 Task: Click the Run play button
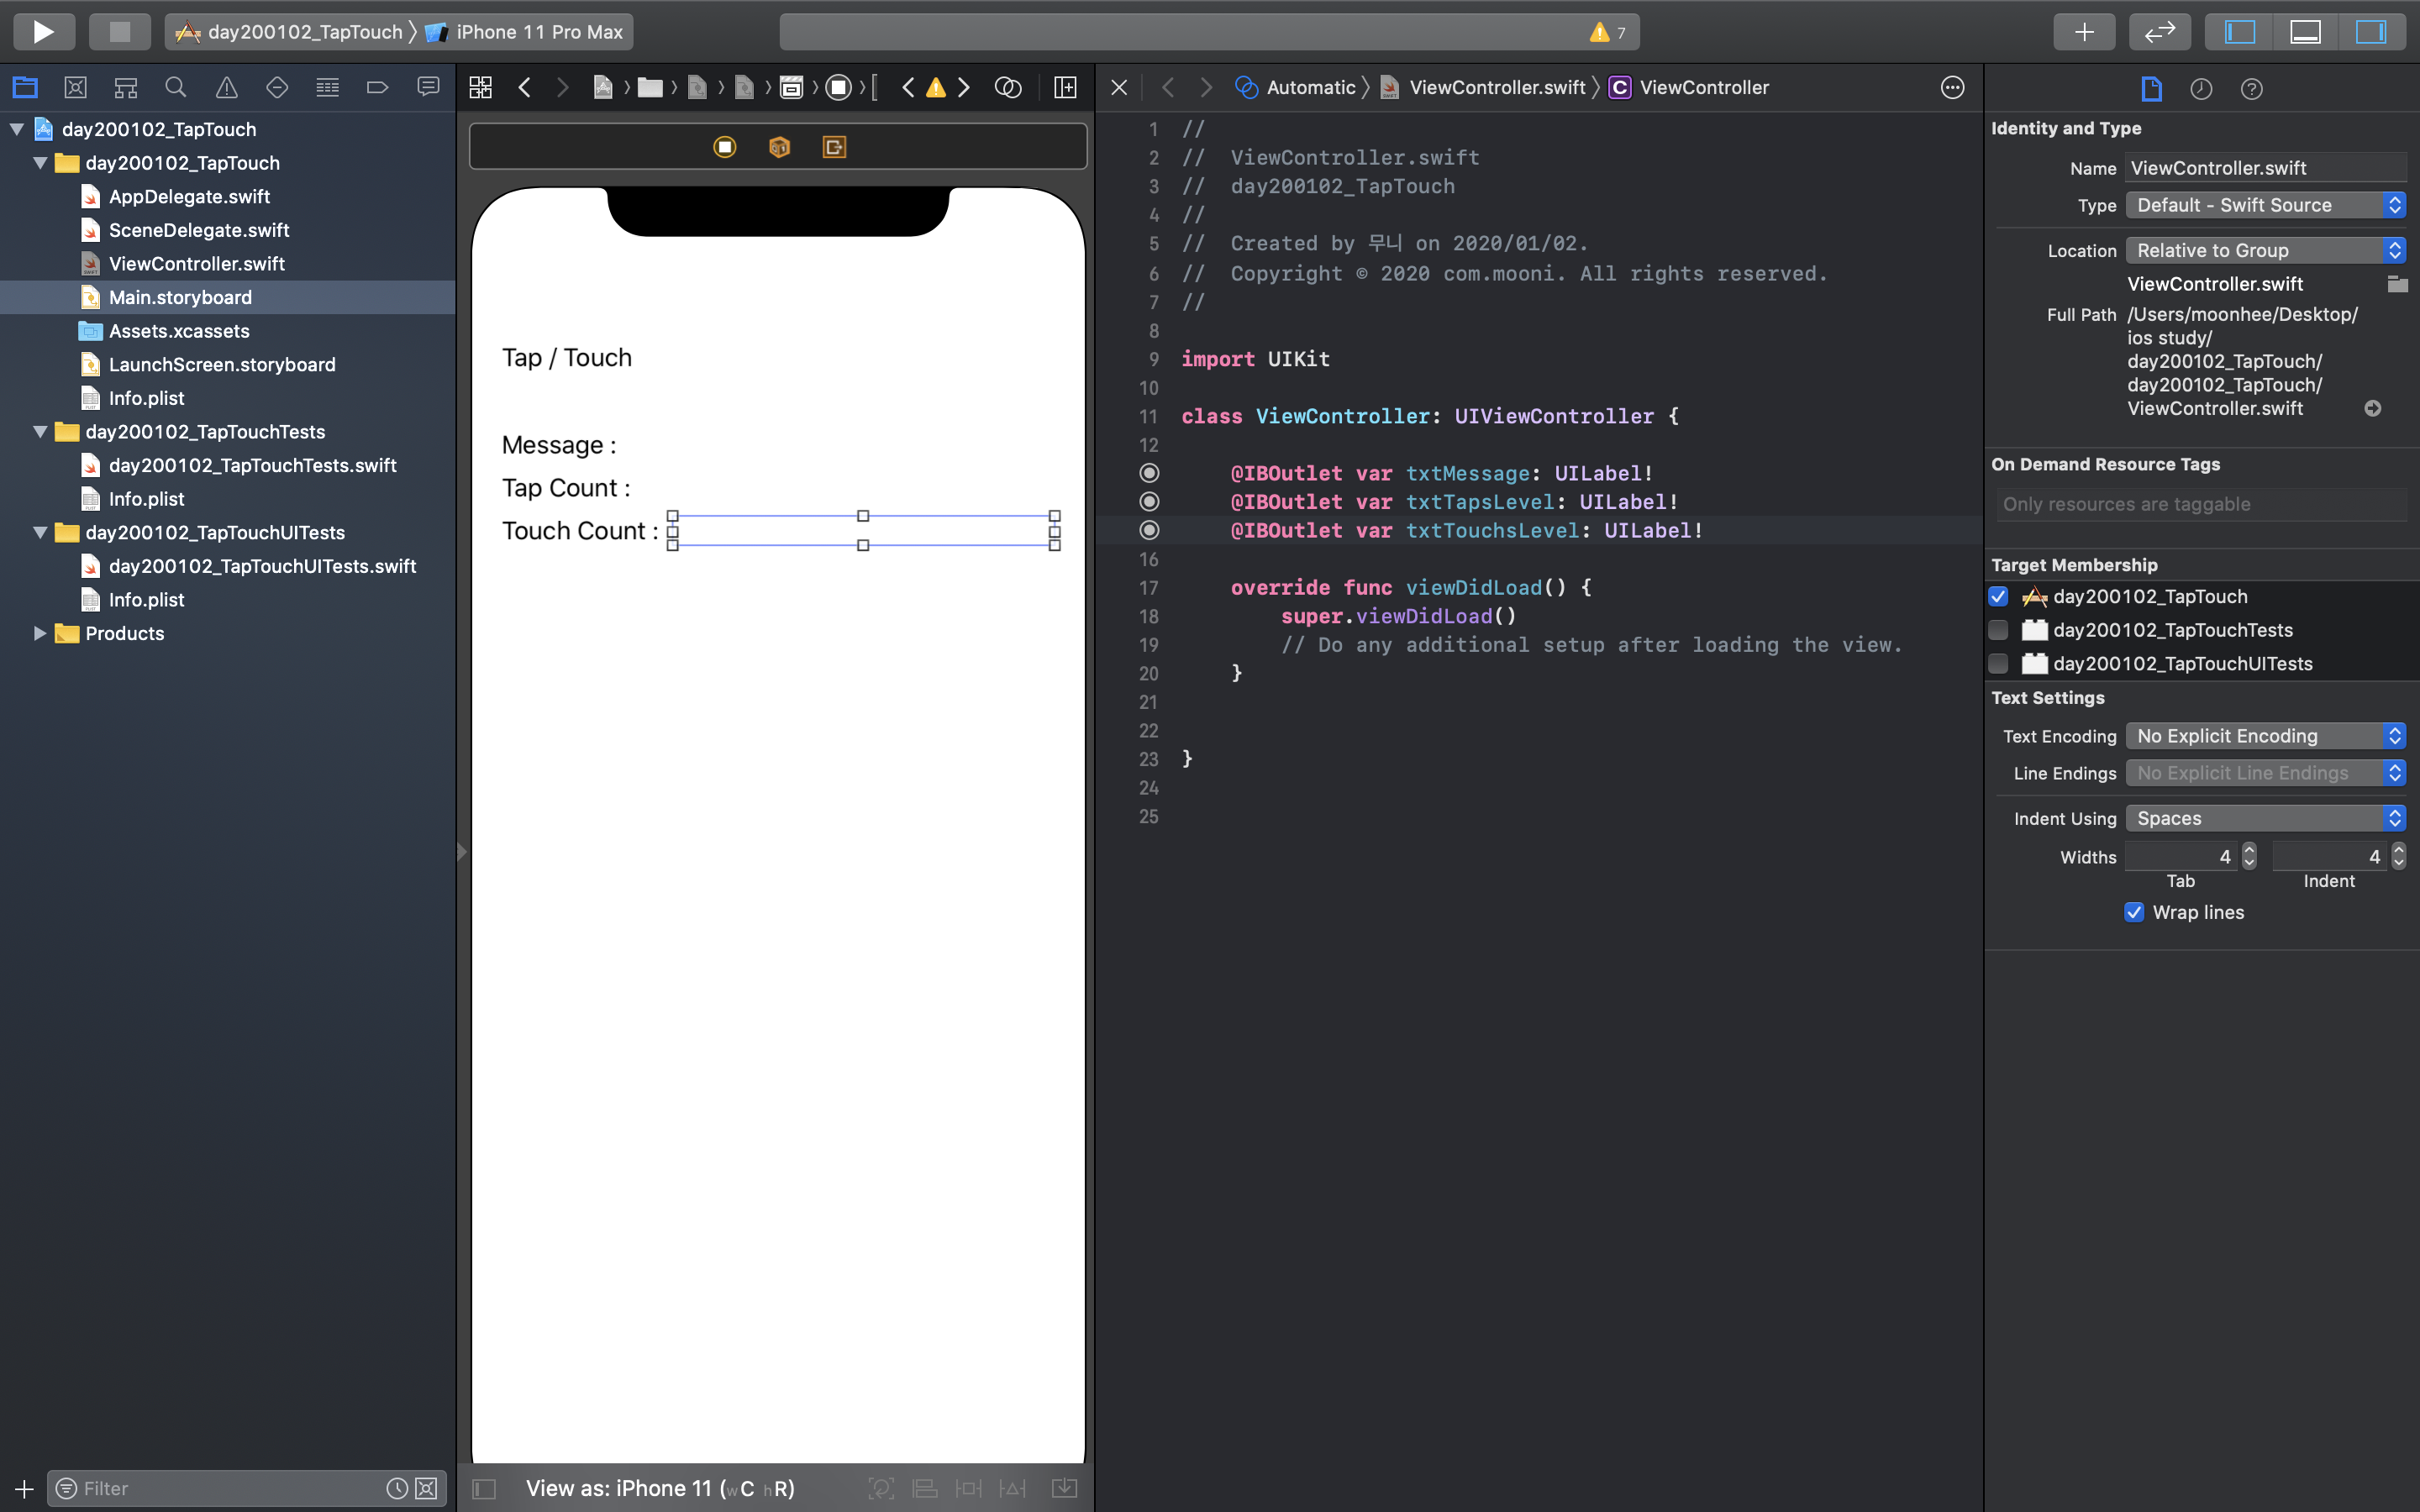43,31
